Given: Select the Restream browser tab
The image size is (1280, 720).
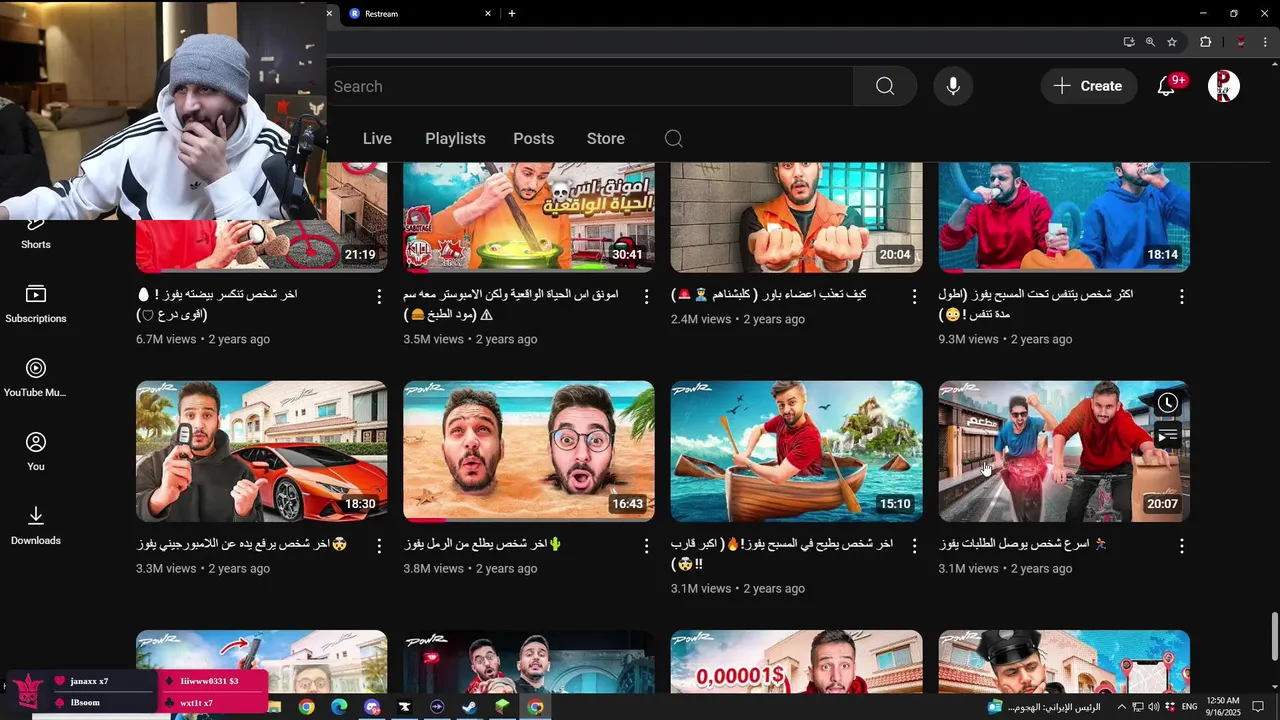Looking at the screenshot, I should 420,14.
